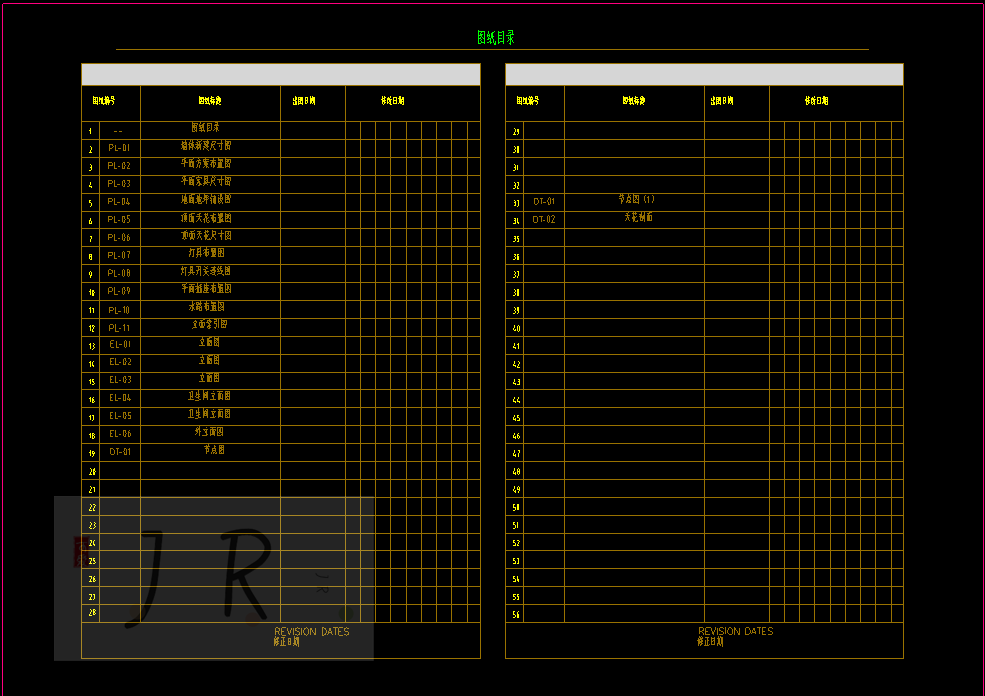Click the PL-10 drawing number cell
985x696 pixels.
click(x=119, y=310)
